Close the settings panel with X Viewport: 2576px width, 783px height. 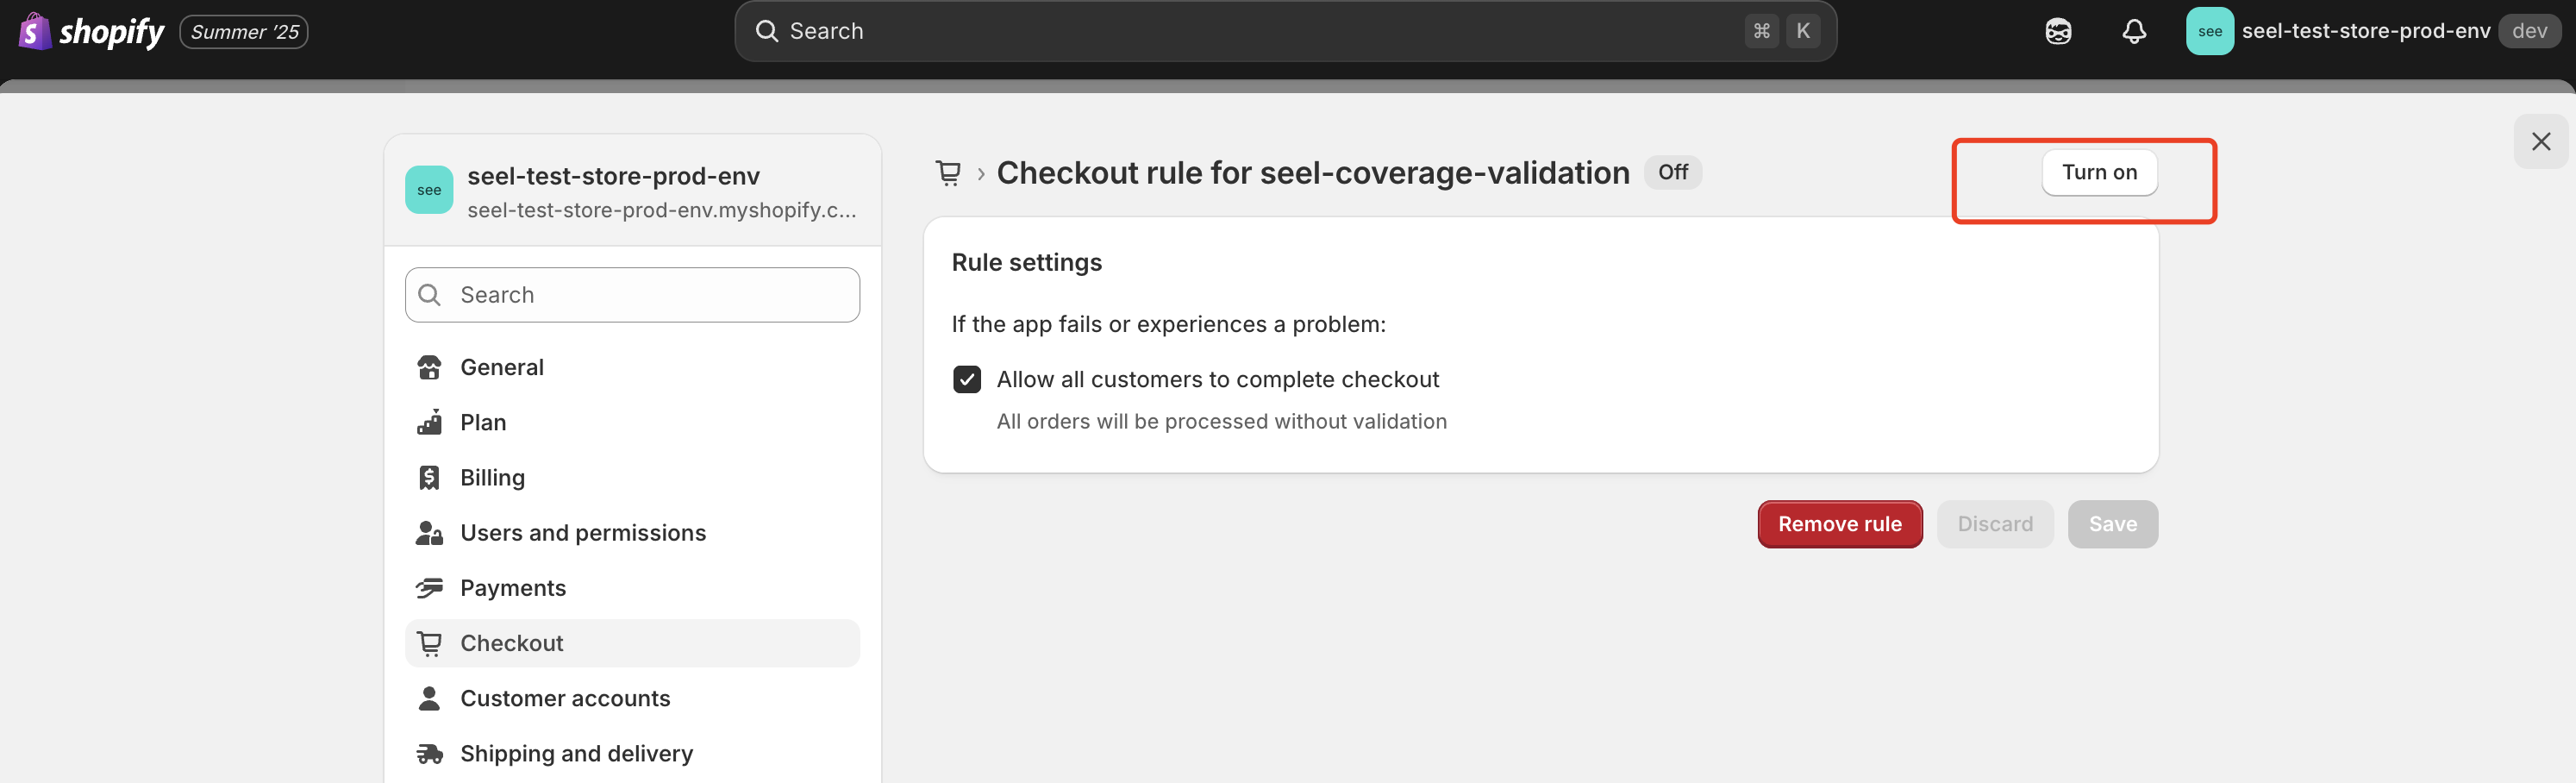click(x=2540, y=142)
